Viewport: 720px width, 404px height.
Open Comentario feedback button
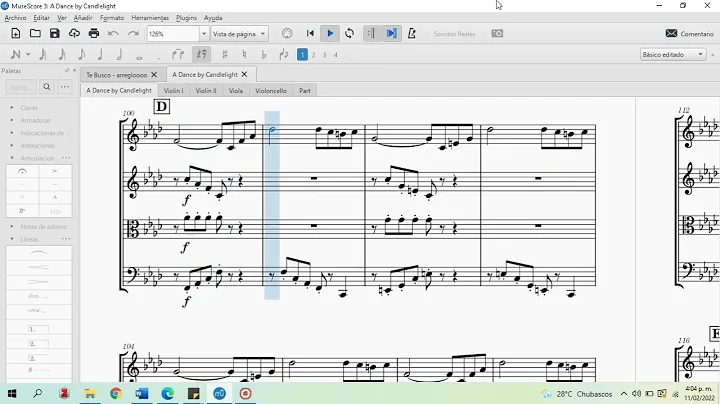690,34
